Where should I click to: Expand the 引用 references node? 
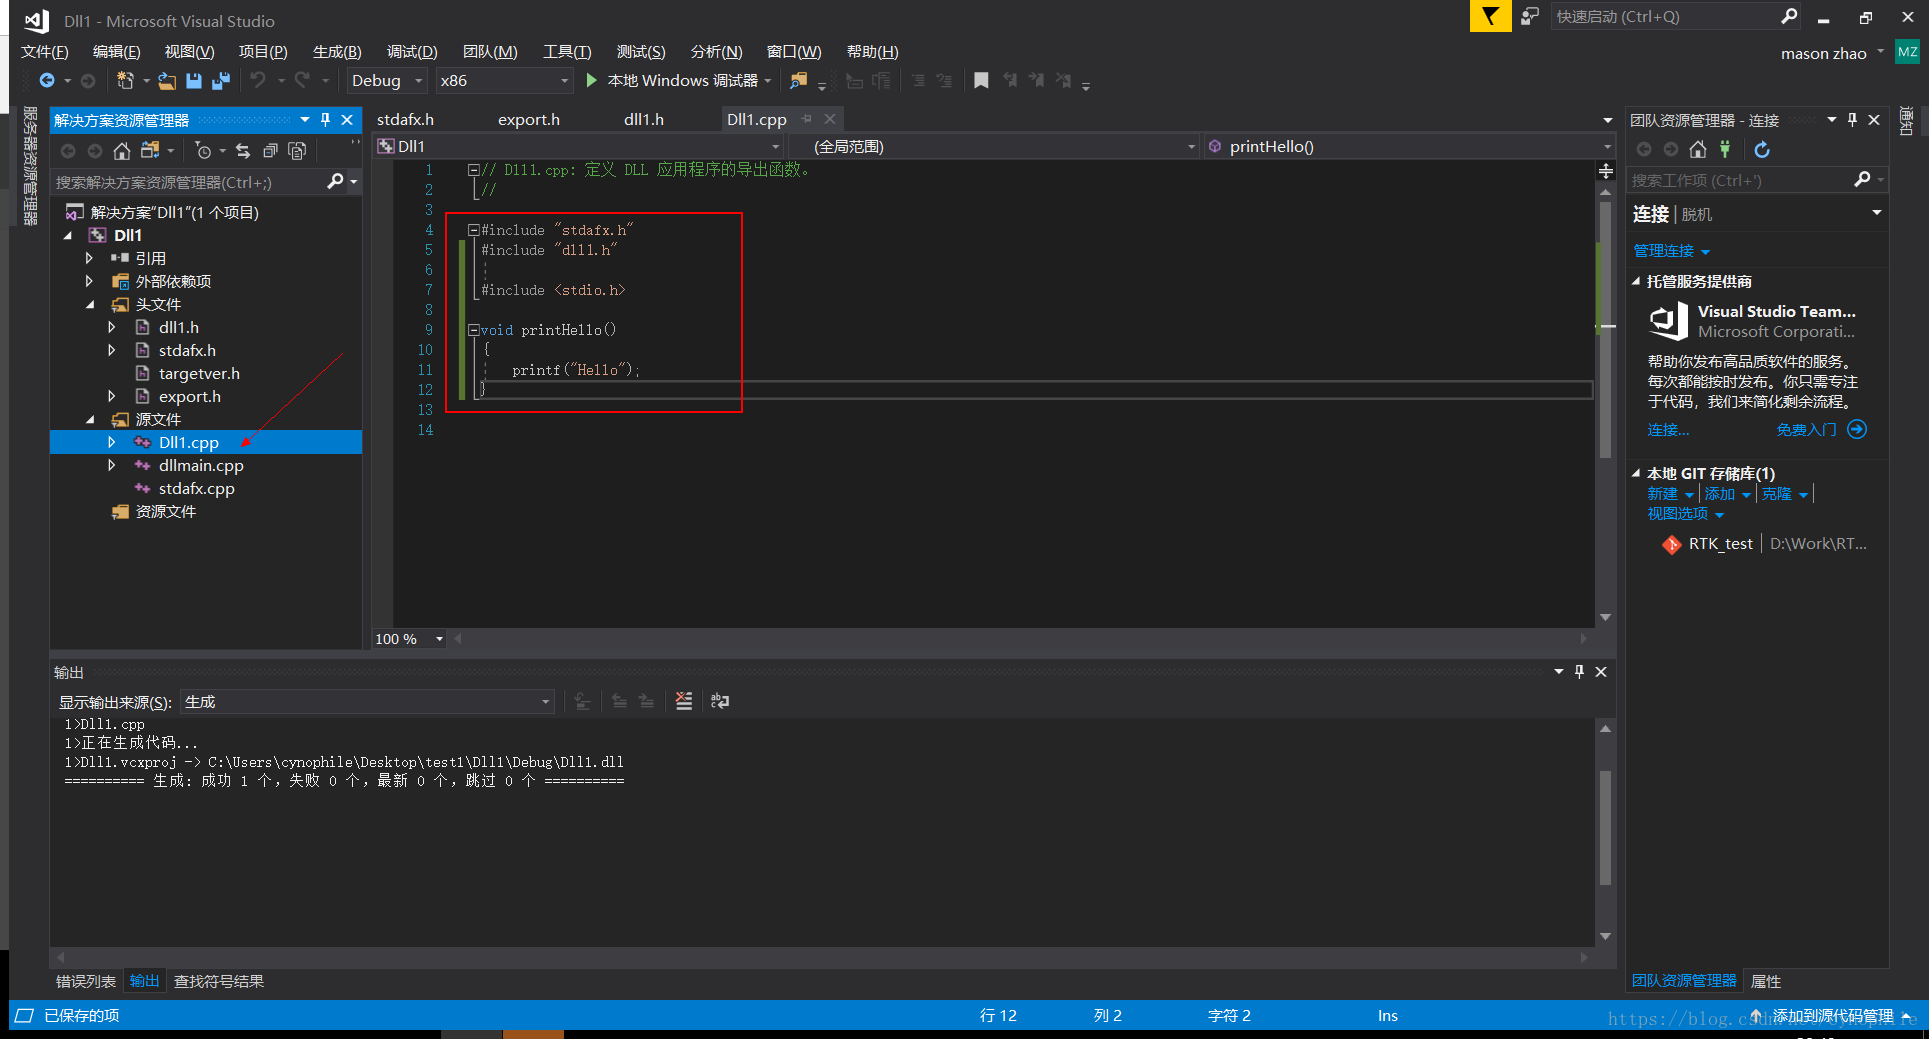[89, 258]
